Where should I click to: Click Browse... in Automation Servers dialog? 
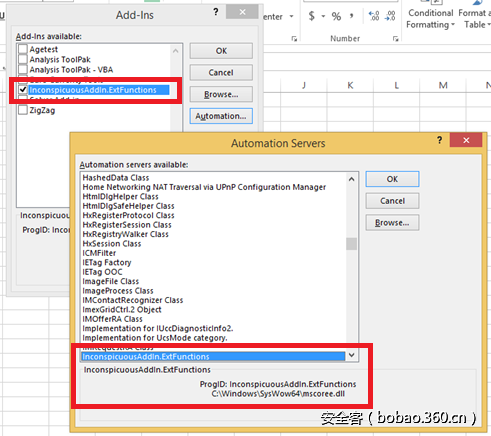(x=392, y=223)
